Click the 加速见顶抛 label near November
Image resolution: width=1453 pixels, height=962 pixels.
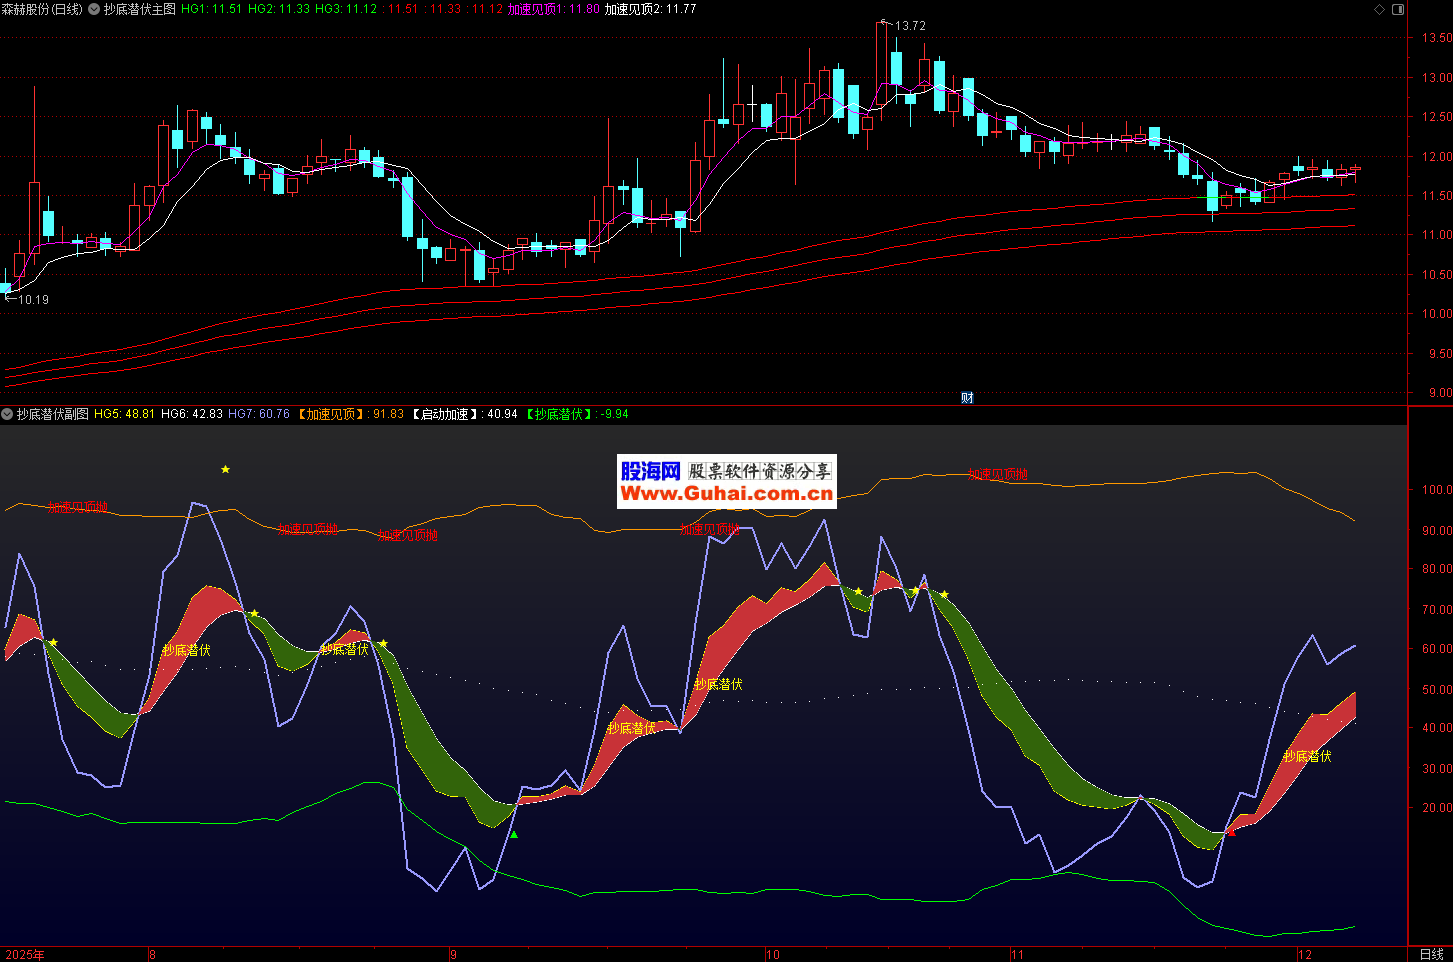pos(997,474)
